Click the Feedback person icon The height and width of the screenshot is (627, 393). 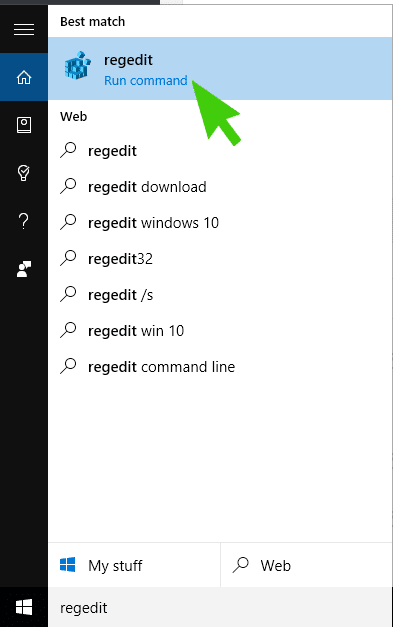tap(24, 269)
